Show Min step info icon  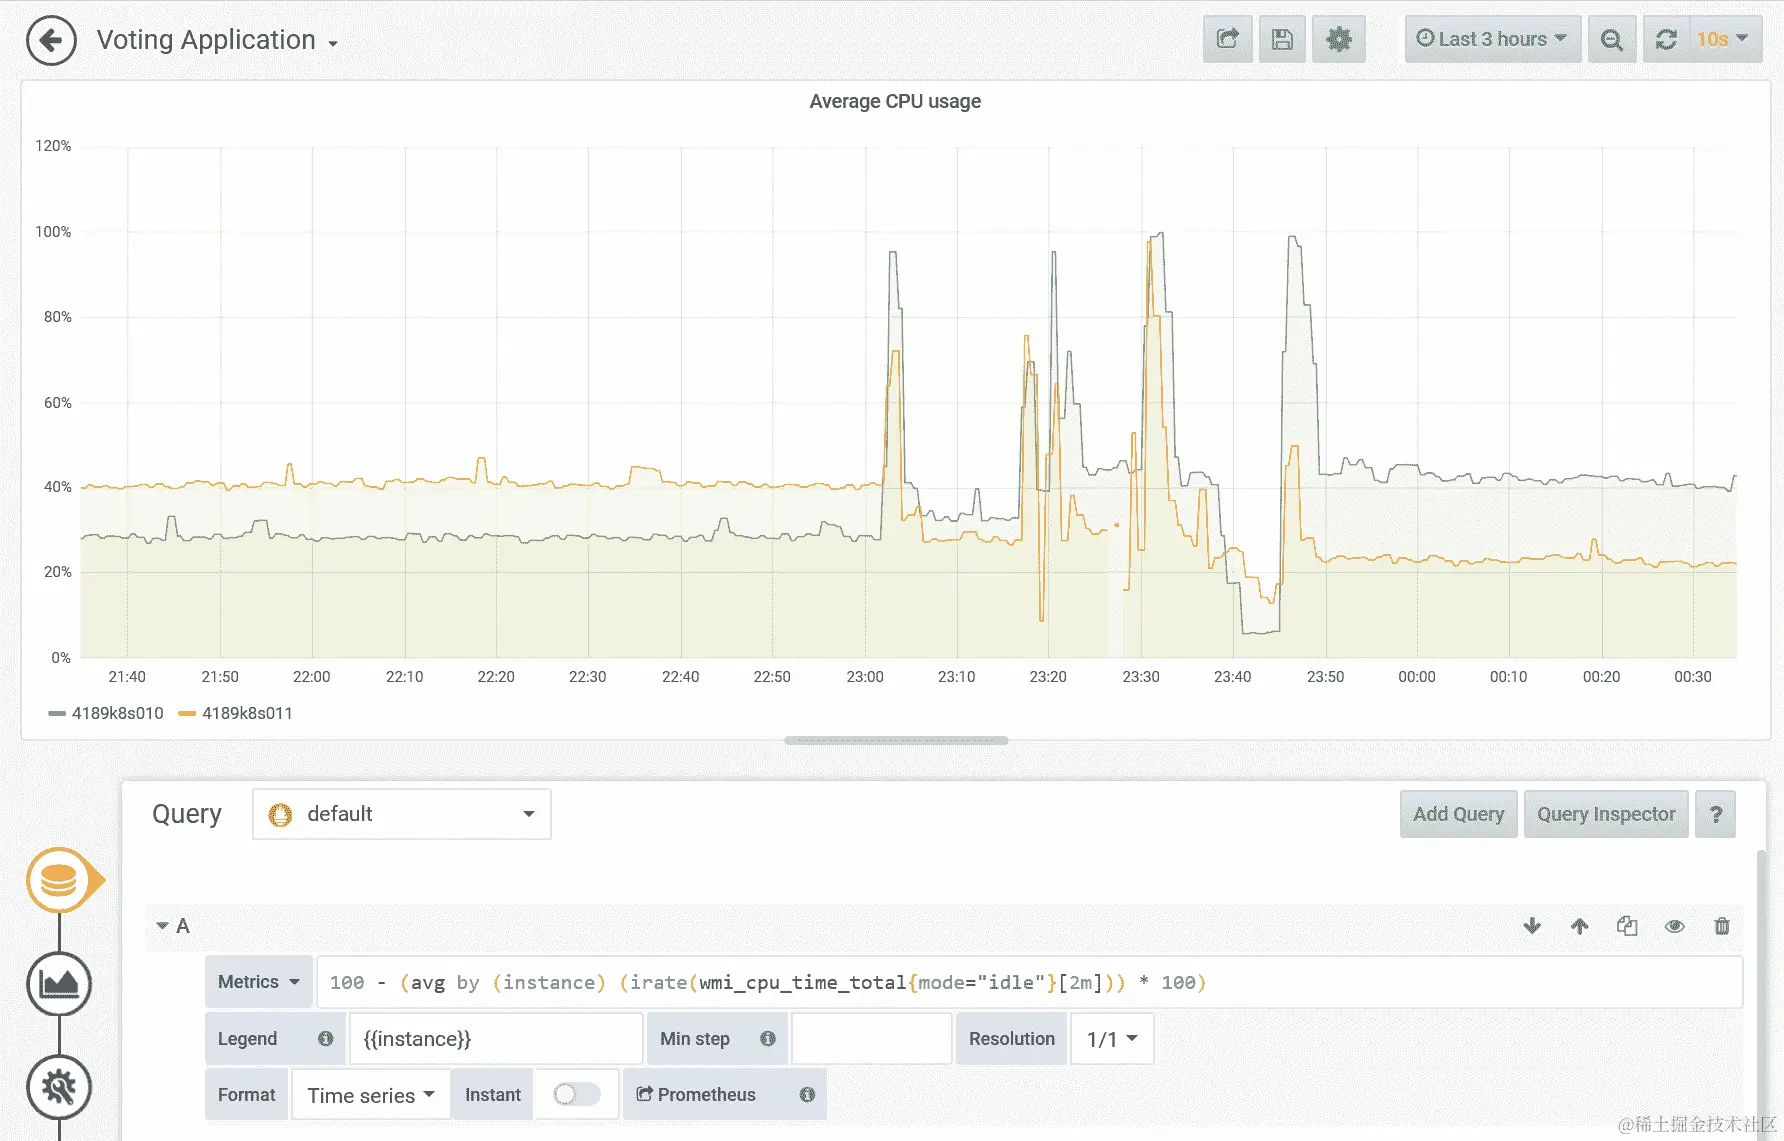tap(767, 1039)
